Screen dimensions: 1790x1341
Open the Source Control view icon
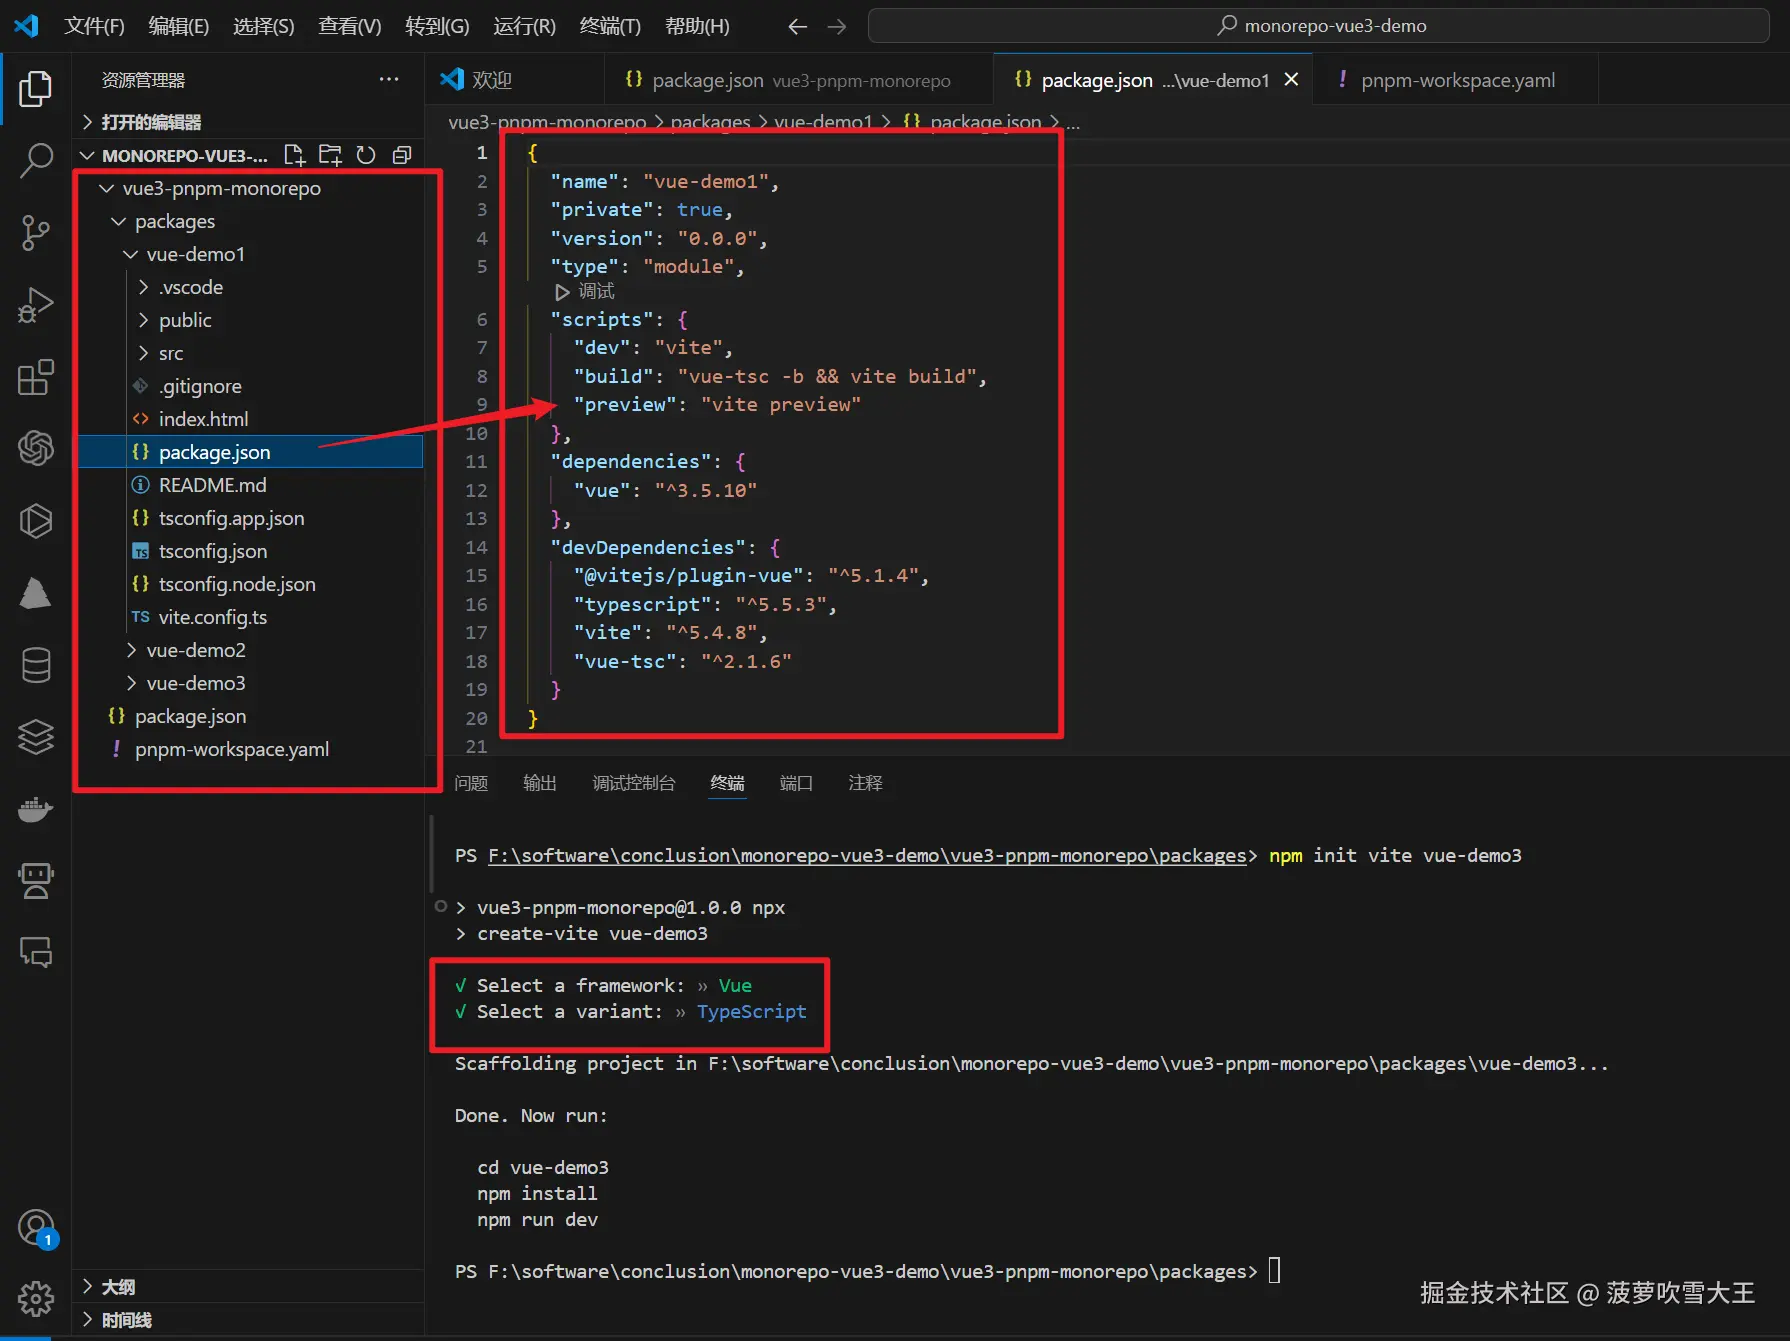(36, 232)
